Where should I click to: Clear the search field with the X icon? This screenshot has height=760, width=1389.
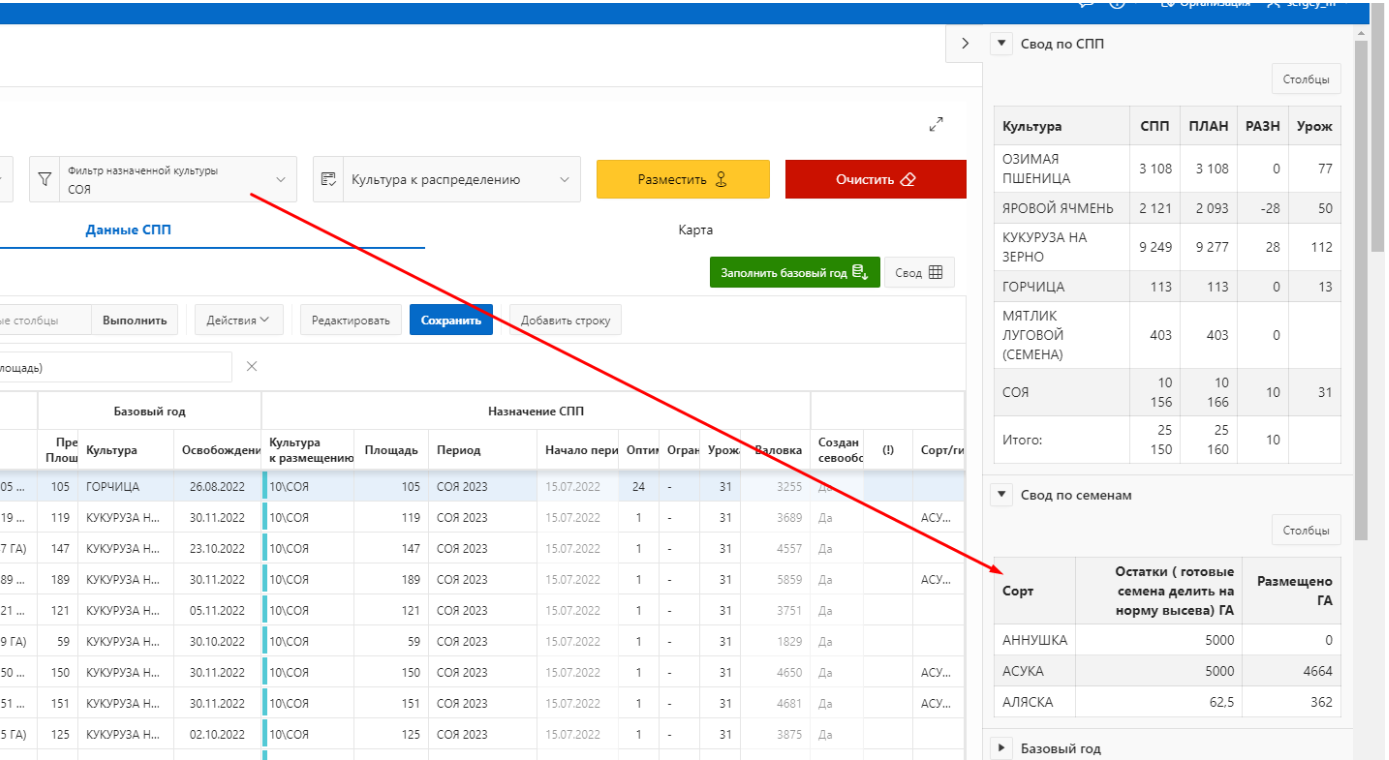coord(252,367)
